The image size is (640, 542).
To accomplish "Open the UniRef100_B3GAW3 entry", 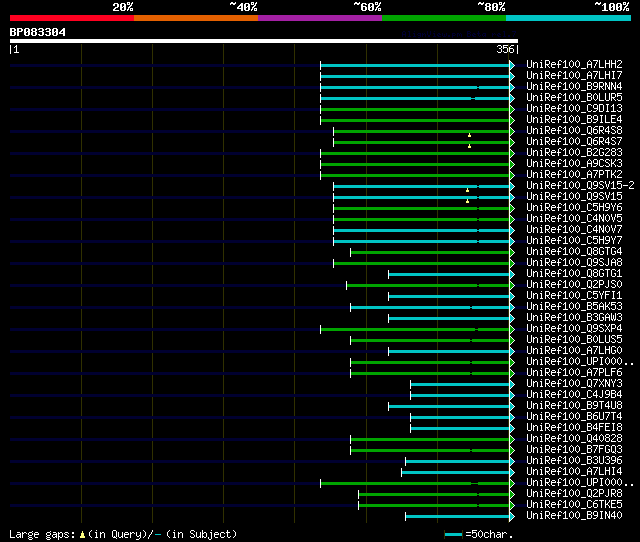I will (574, 318).
